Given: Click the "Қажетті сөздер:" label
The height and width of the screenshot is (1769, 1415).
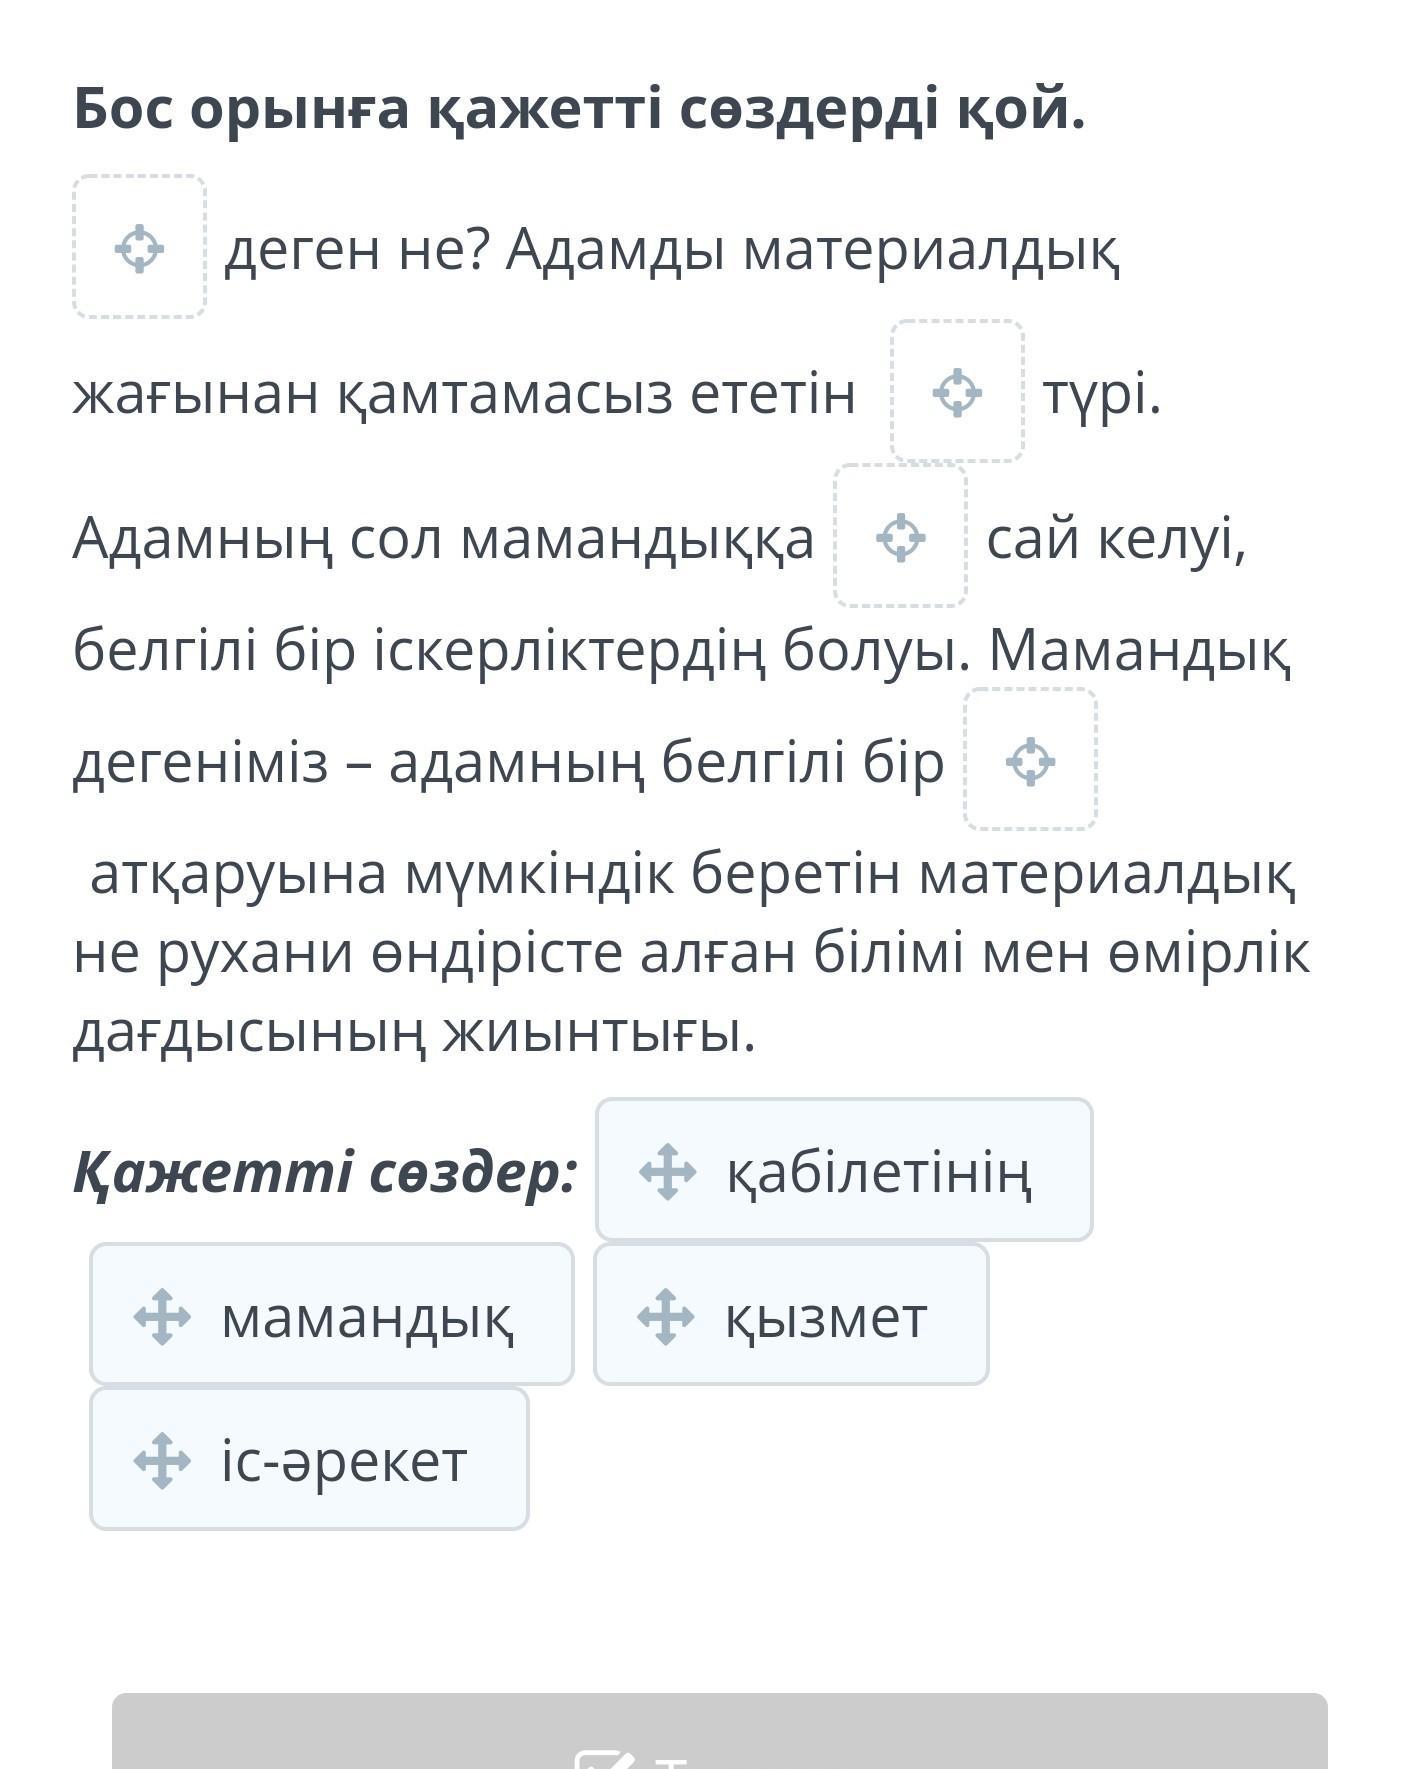Looking at the screenshot, I should click(326, 1171).
